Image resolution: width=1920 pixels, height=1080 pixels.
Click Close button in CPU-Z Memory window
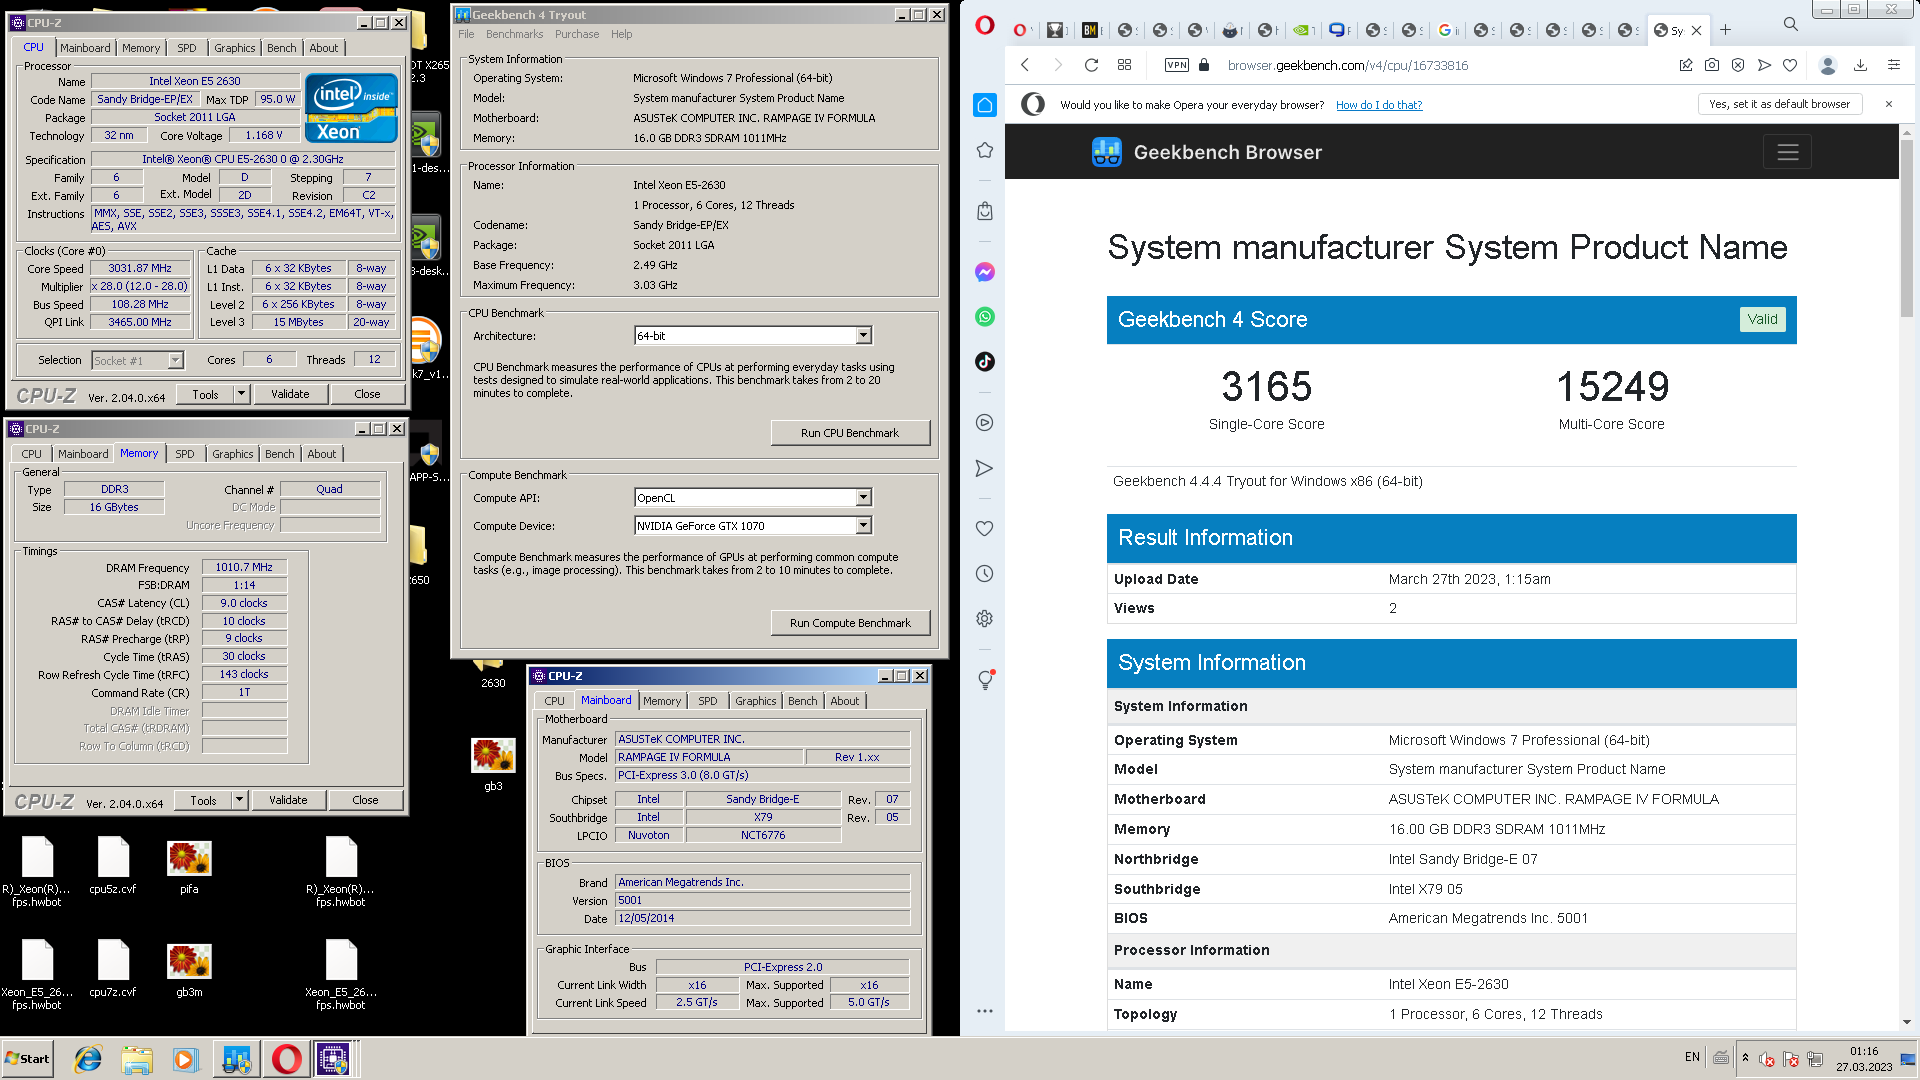point(365,800)
